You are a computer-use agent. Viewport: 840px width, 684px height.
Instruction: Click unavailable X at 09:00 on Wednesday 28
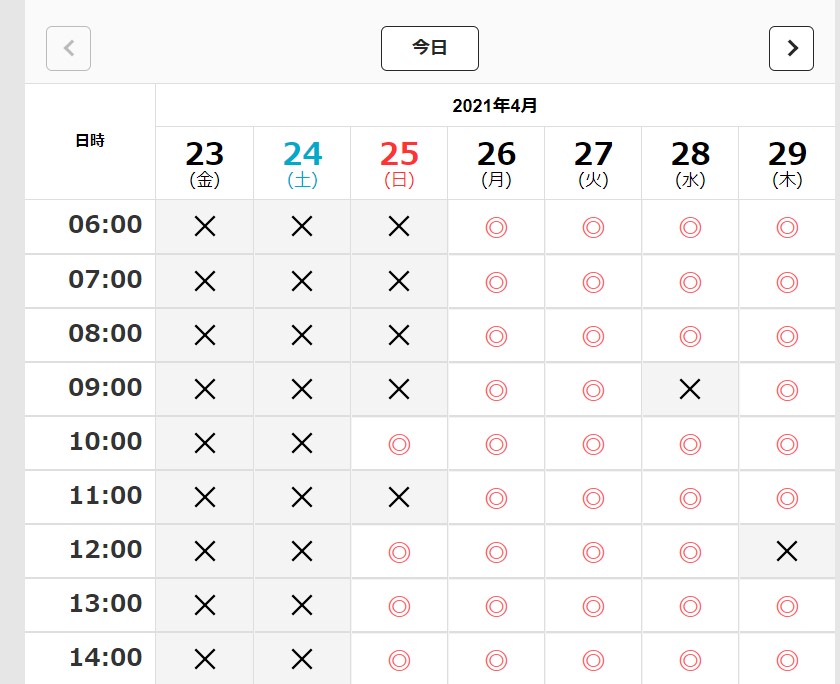690,389
